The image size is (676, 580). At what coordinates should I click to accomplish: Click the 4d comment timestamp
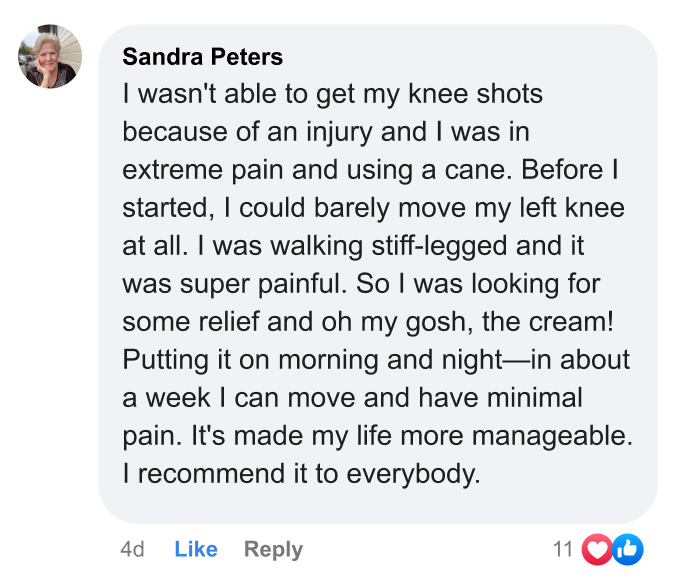coord(132,549)
